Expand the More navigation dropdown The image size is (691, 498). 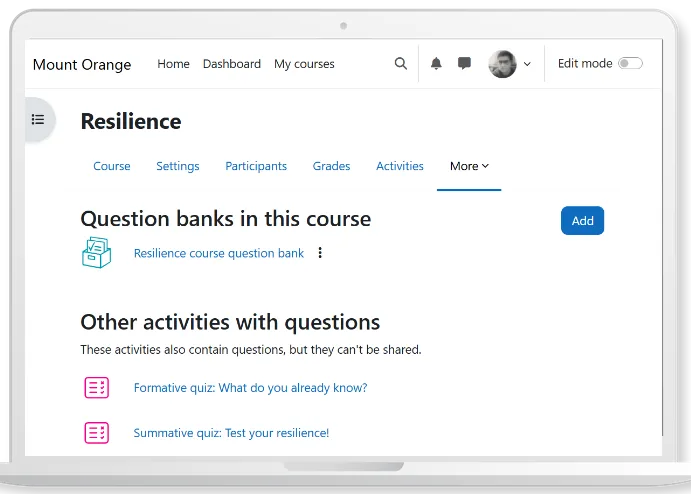pyautogui.click(x=469, y=166)
